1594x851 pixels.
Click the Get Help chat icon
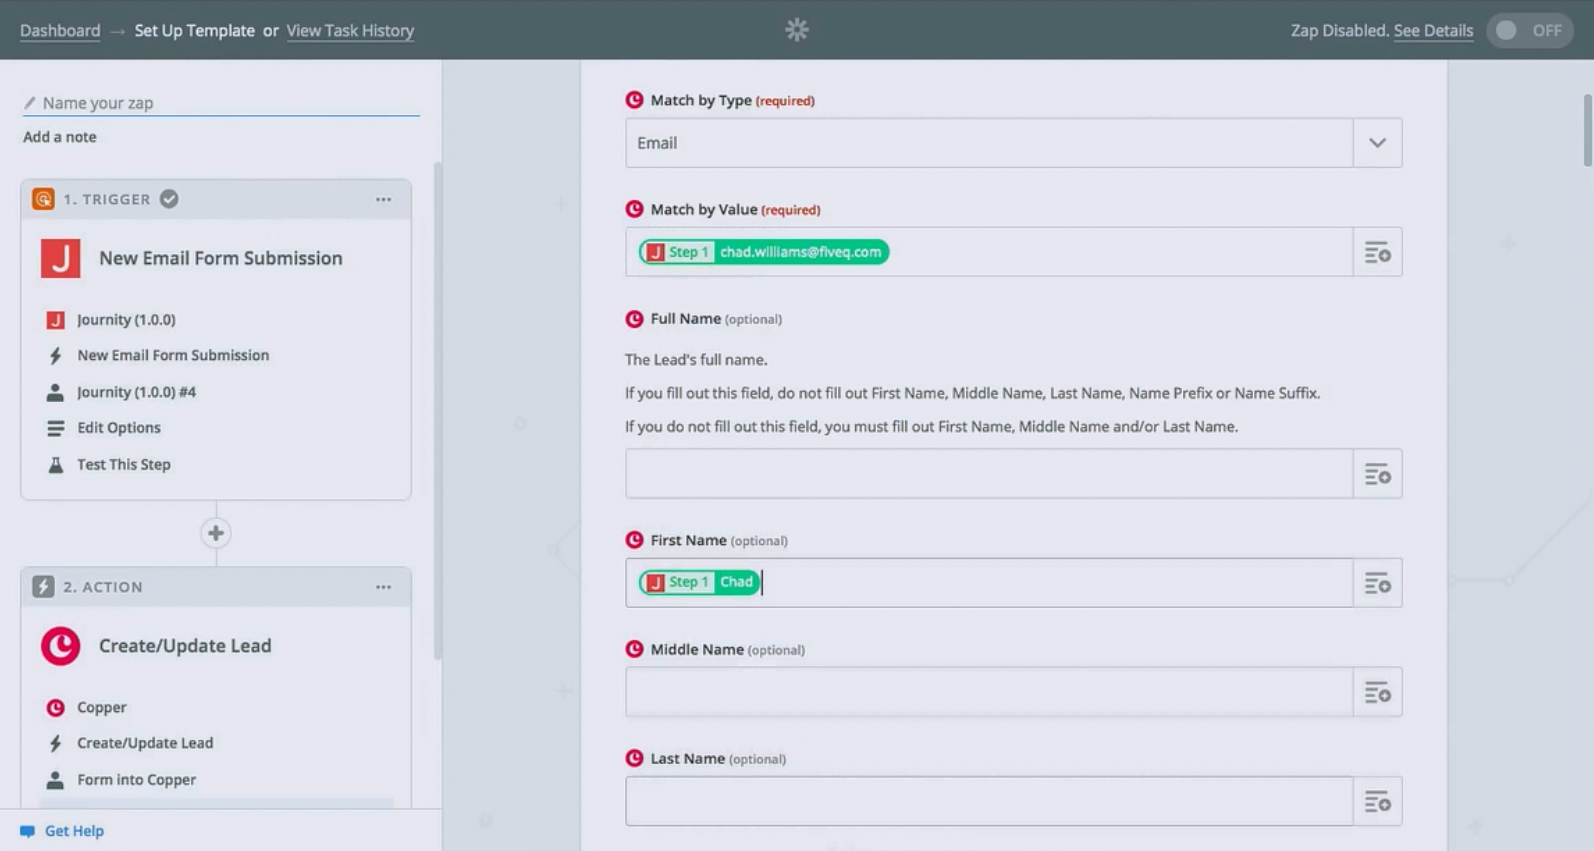pos(27,831)
